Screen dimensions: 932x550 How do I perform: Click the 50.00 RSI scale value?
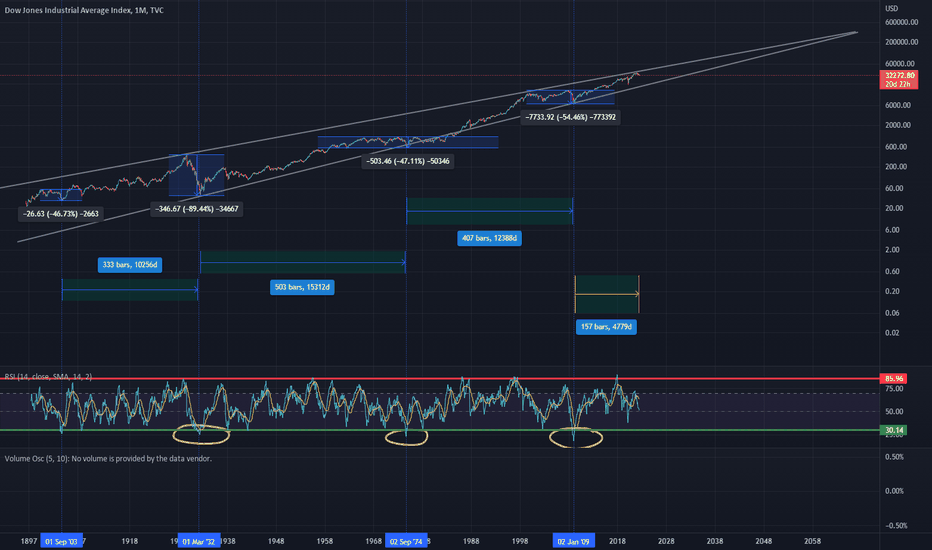coord(894,411)
